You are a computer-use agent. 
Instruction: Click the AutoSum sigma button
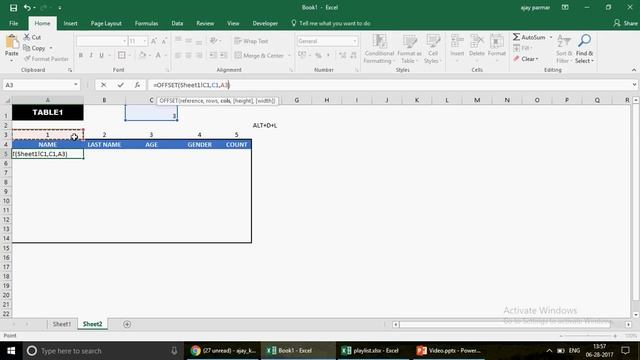(x=529, y=37)
